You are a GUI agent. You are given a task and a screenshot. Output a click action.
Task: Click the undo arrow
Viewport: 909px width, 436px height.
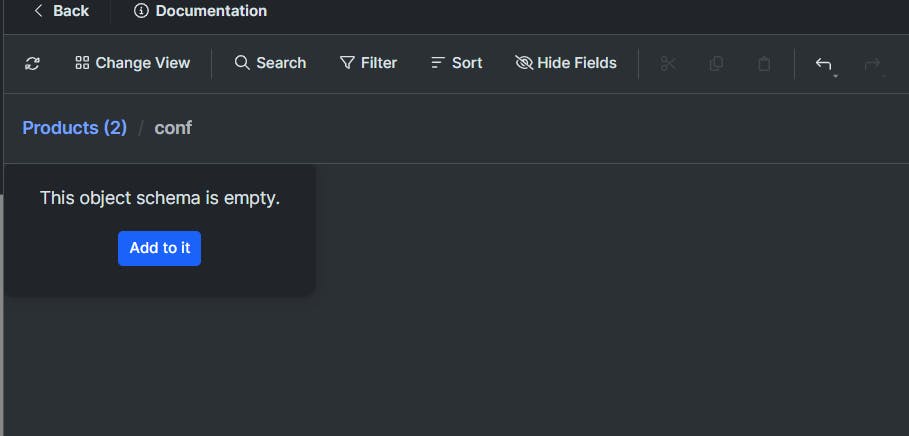(x=822, y=63)
